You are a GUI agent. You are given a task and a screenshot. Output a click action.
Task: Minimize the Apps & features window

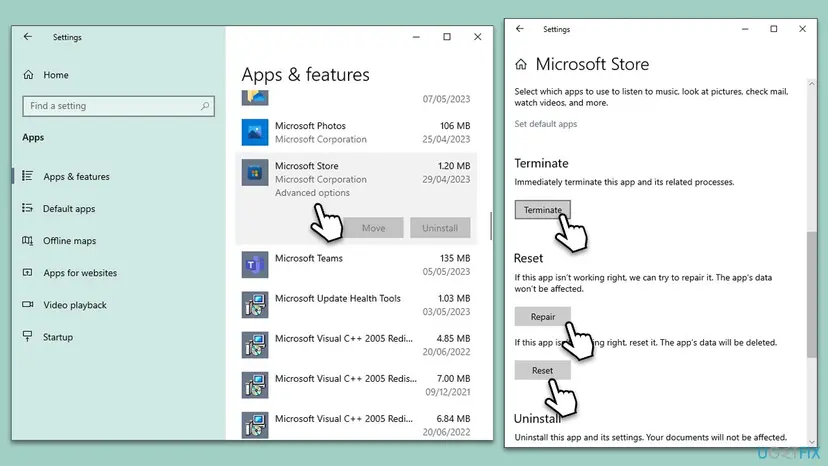pos(416,36)
